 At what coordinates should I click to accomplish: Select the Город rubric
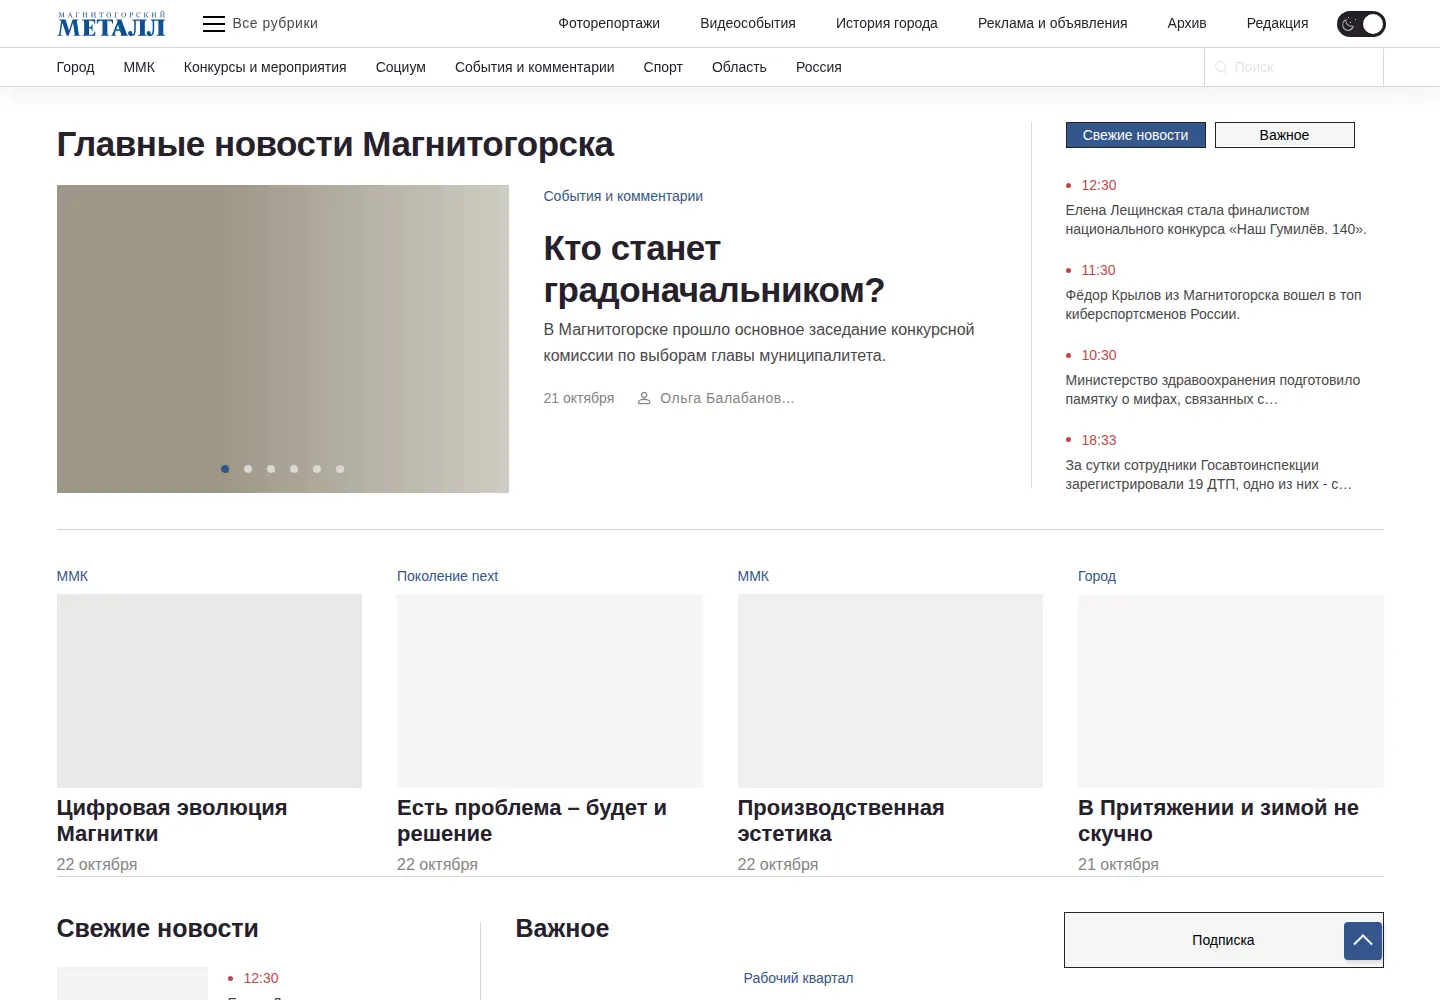click(x=75, y=67)
